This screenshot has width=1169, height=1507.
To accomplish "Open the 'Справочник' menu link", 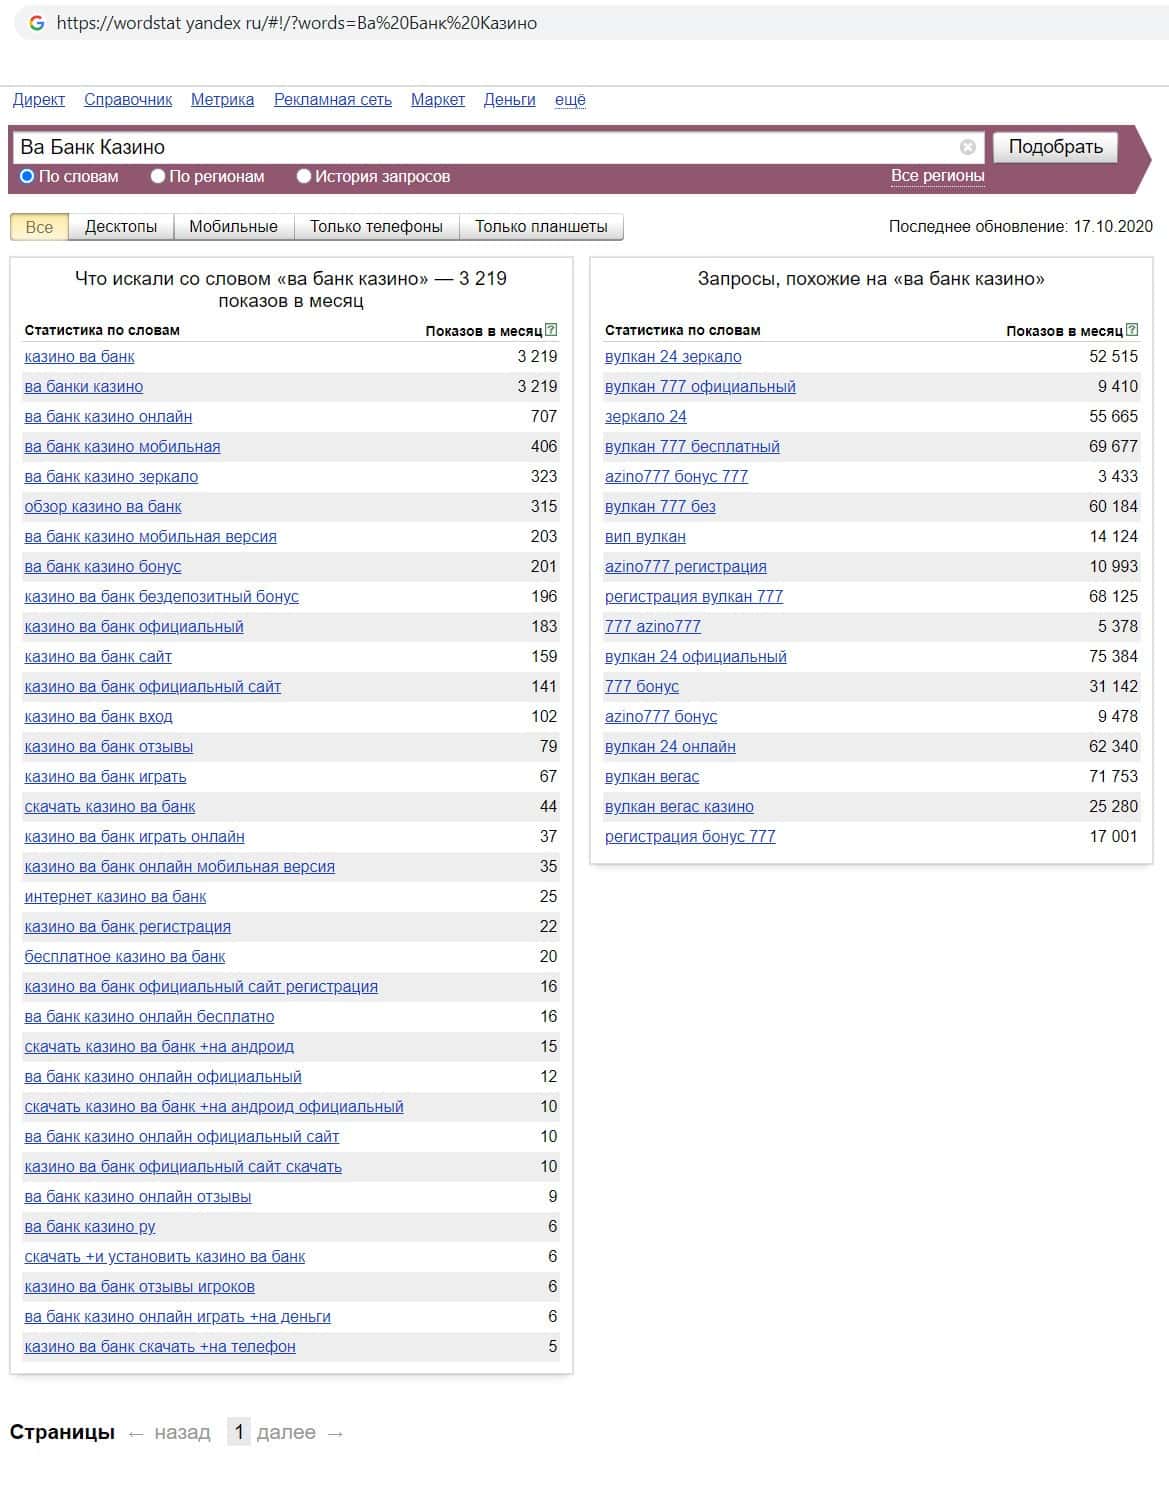I will pyautogui.click(x=128, y=100).
